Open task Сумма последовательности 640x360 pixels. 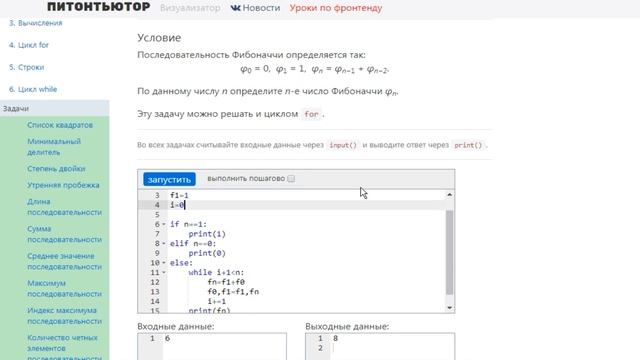tap(64, 234)
